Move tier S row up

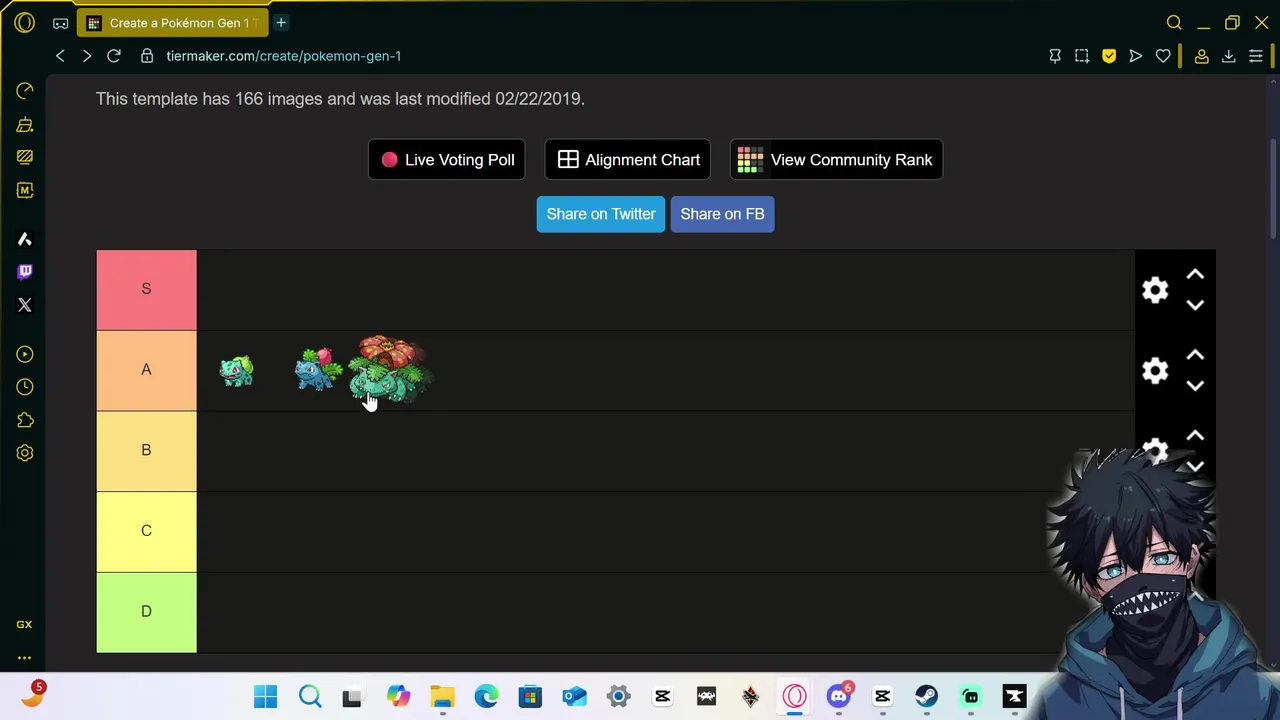point(1195,274)
